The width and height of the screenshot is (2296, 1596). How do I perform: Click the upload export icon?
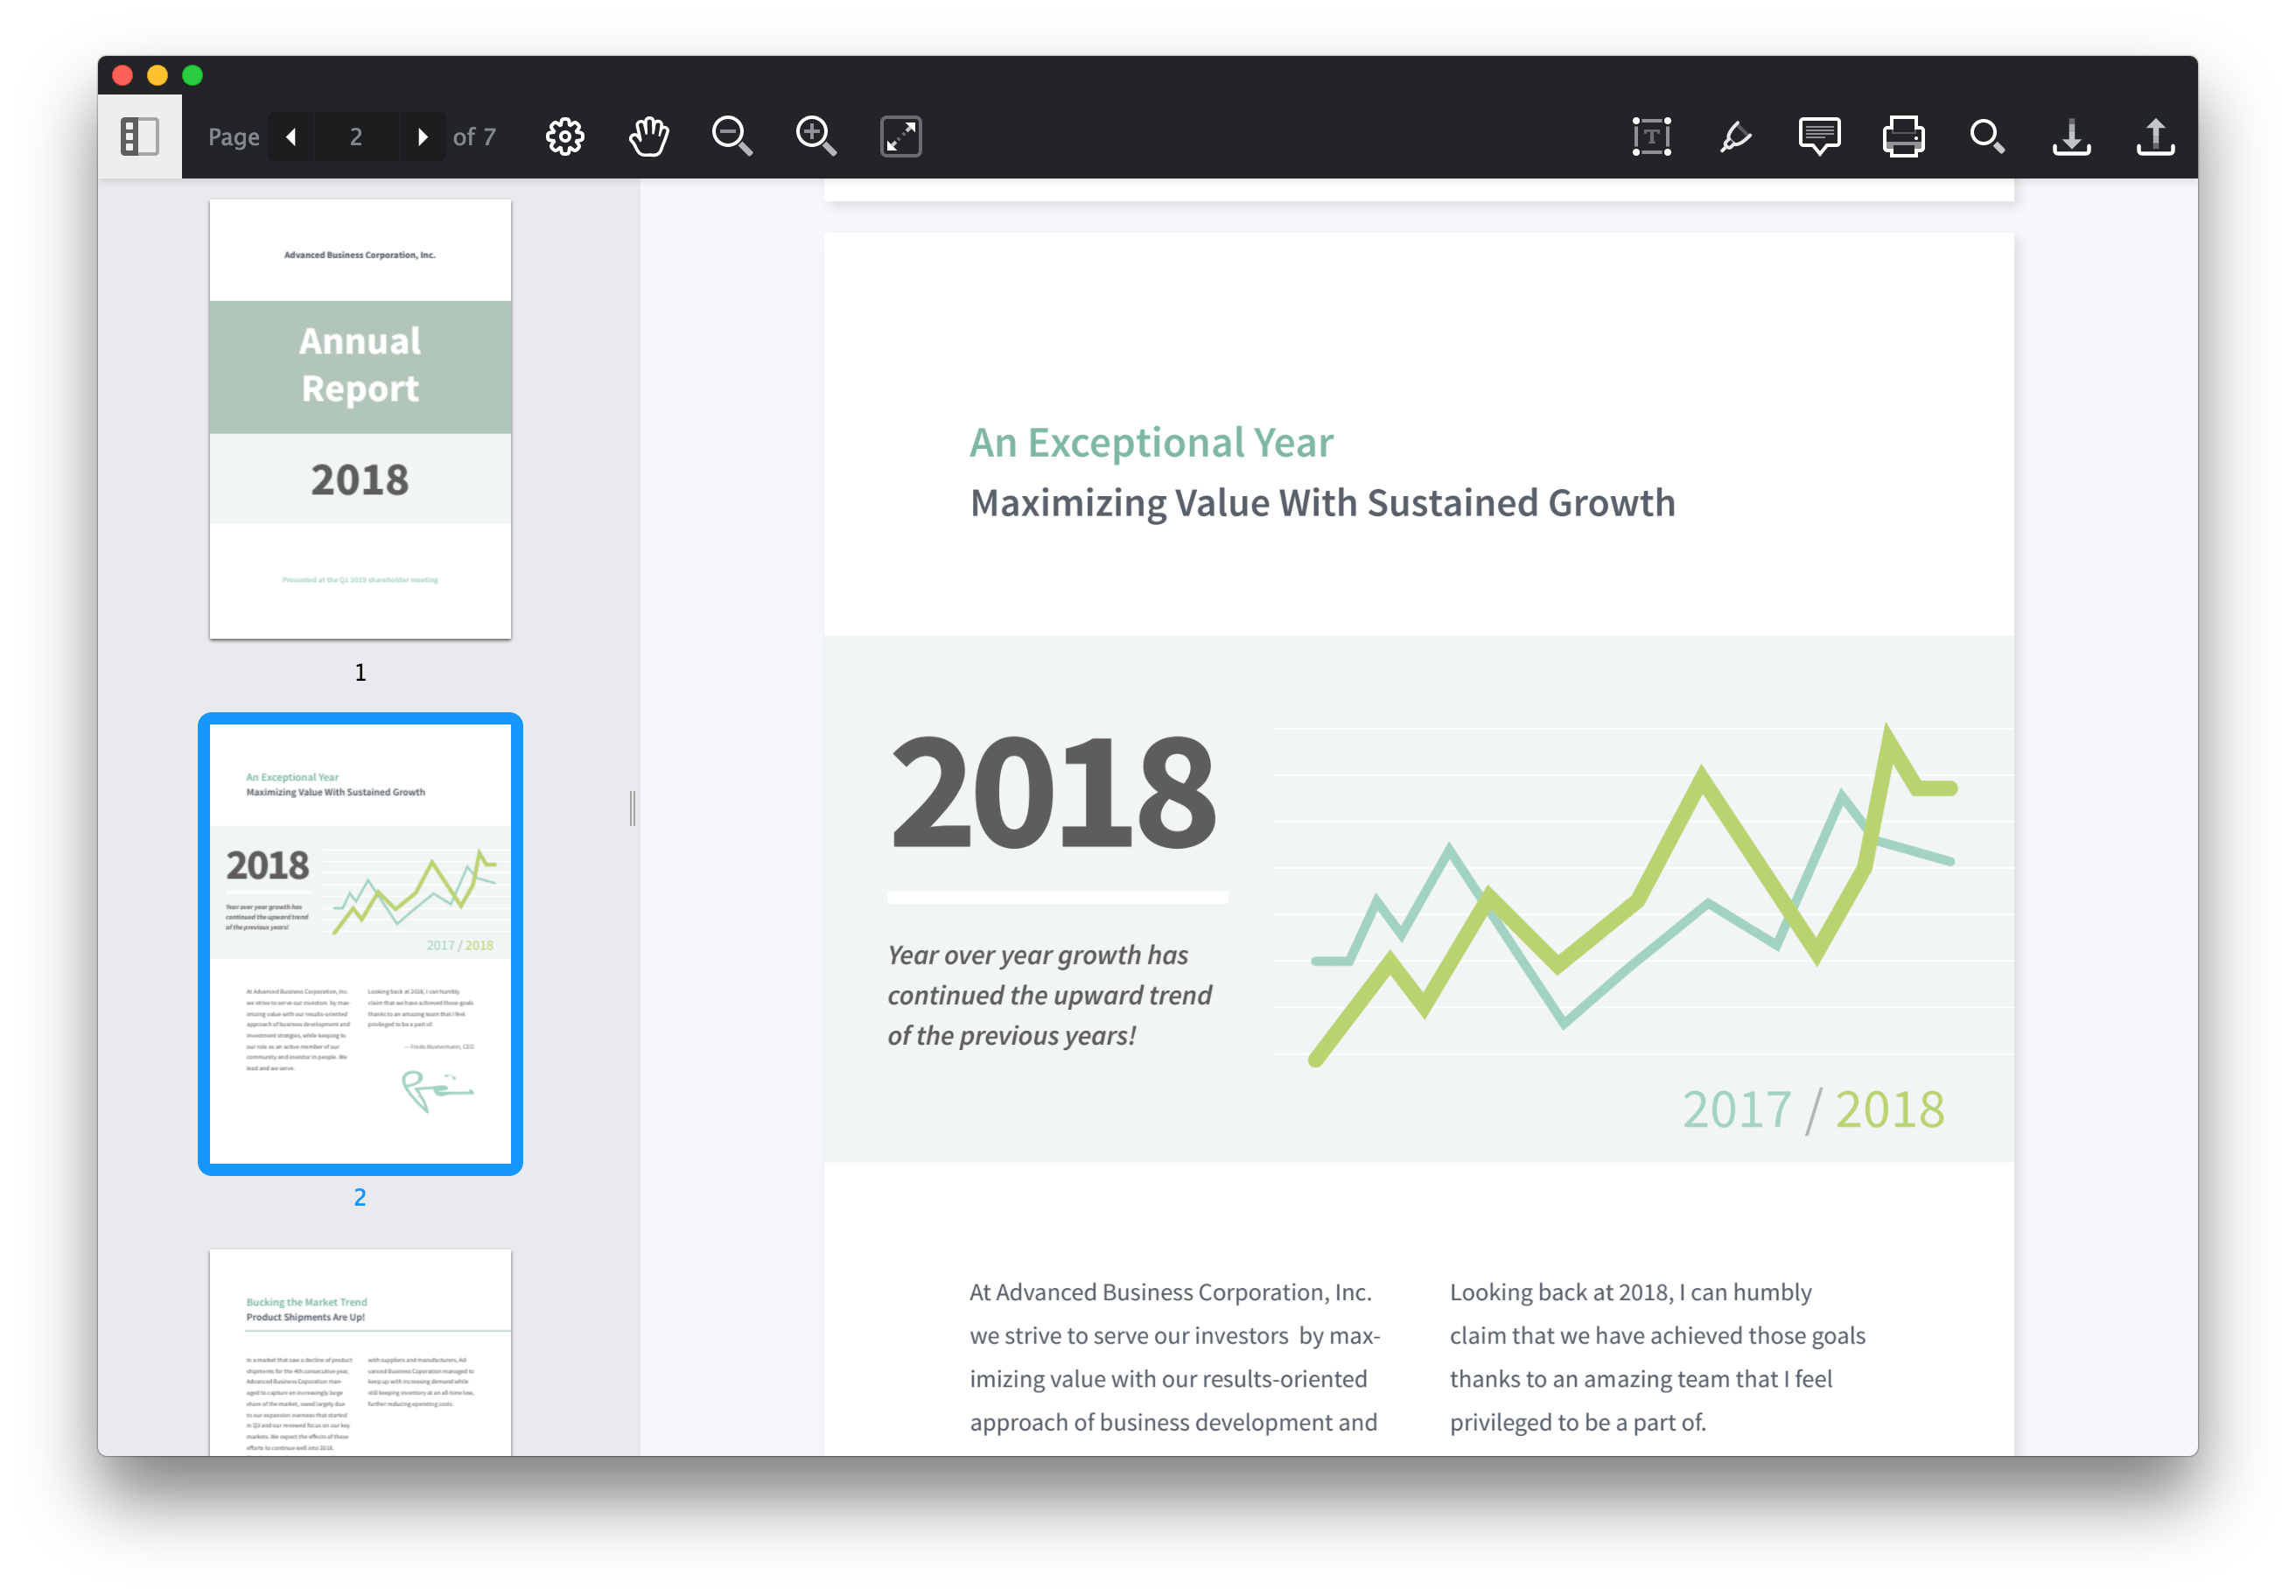[x=2155, y=137]
